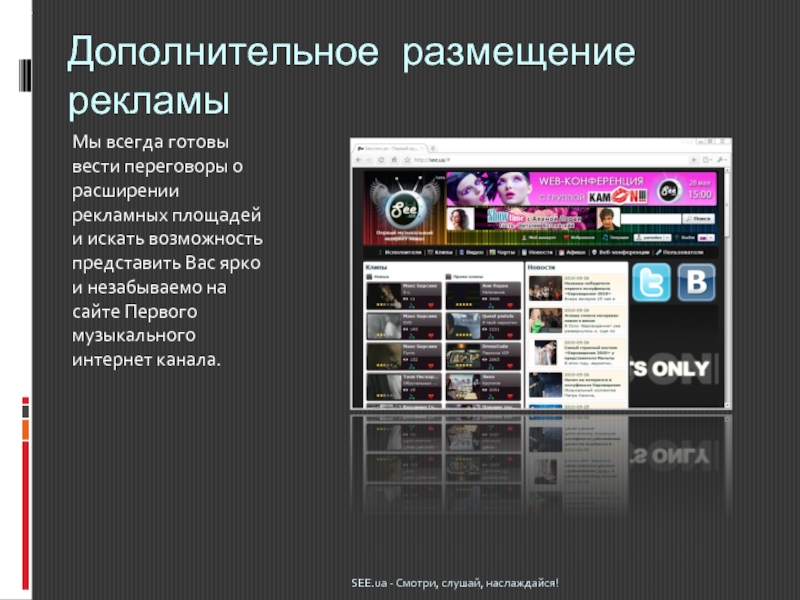Select the See.com.ua browser tab

pos(388,148)
